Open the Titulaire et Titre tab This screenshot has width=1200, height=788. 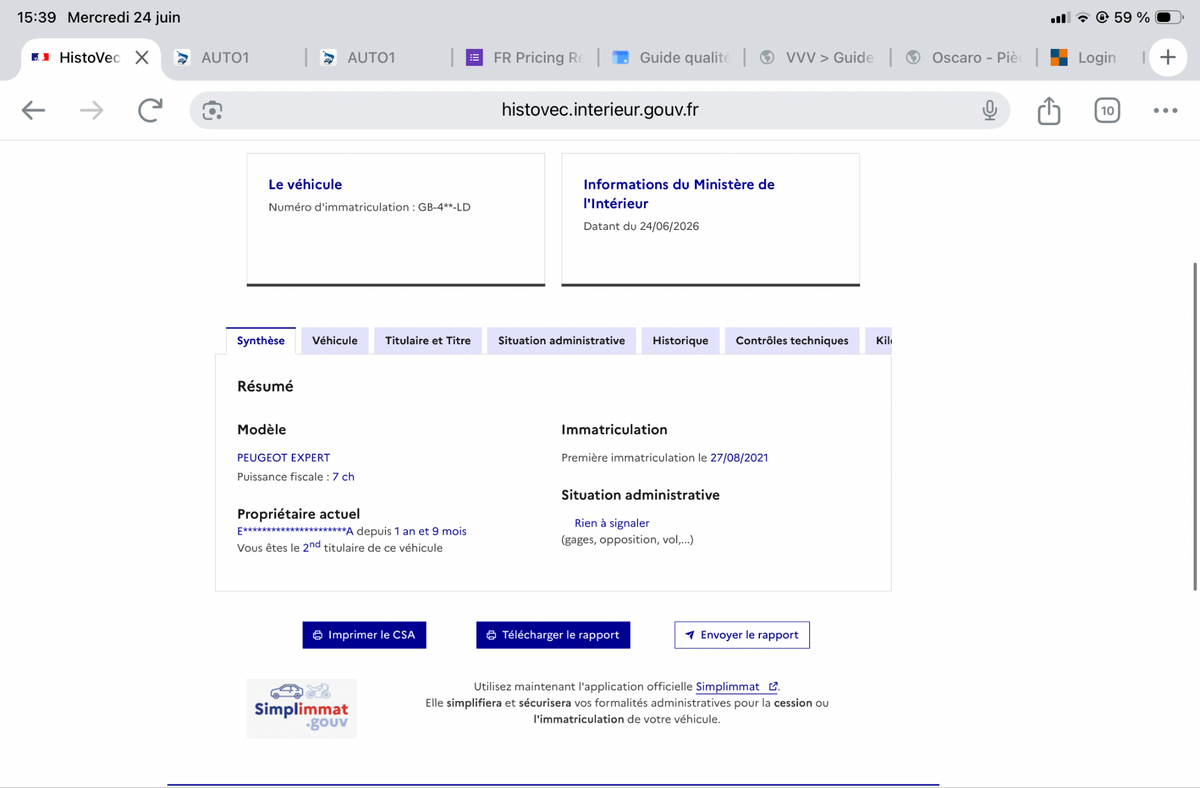tap(428, 341)
